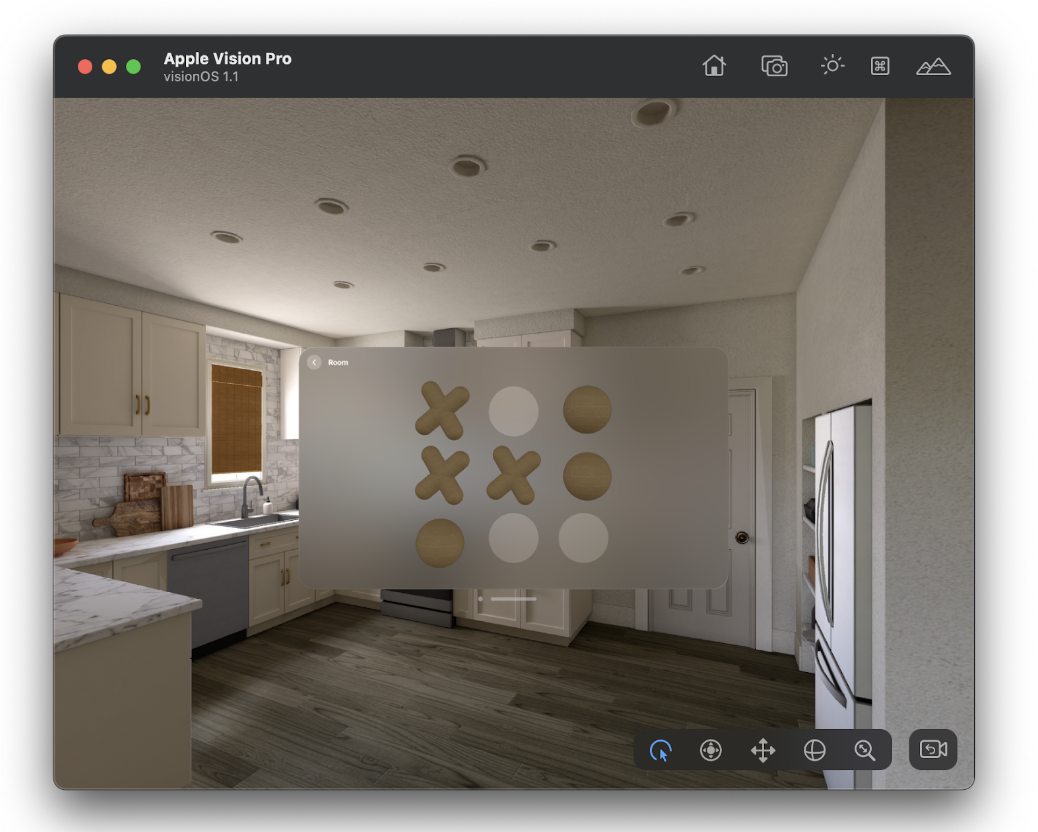The width and height of the screenshot is (1038, 832).
Task: Click the window grabber bar below the game
Action: (514, 599)
